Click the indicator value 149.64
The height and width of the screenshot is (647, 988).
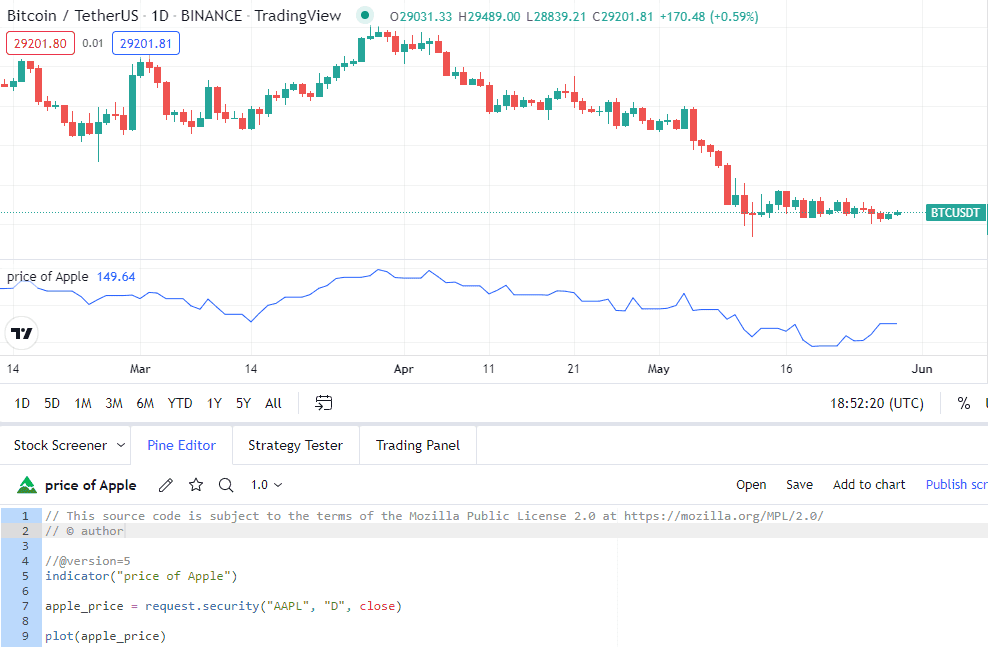point(116,277)
